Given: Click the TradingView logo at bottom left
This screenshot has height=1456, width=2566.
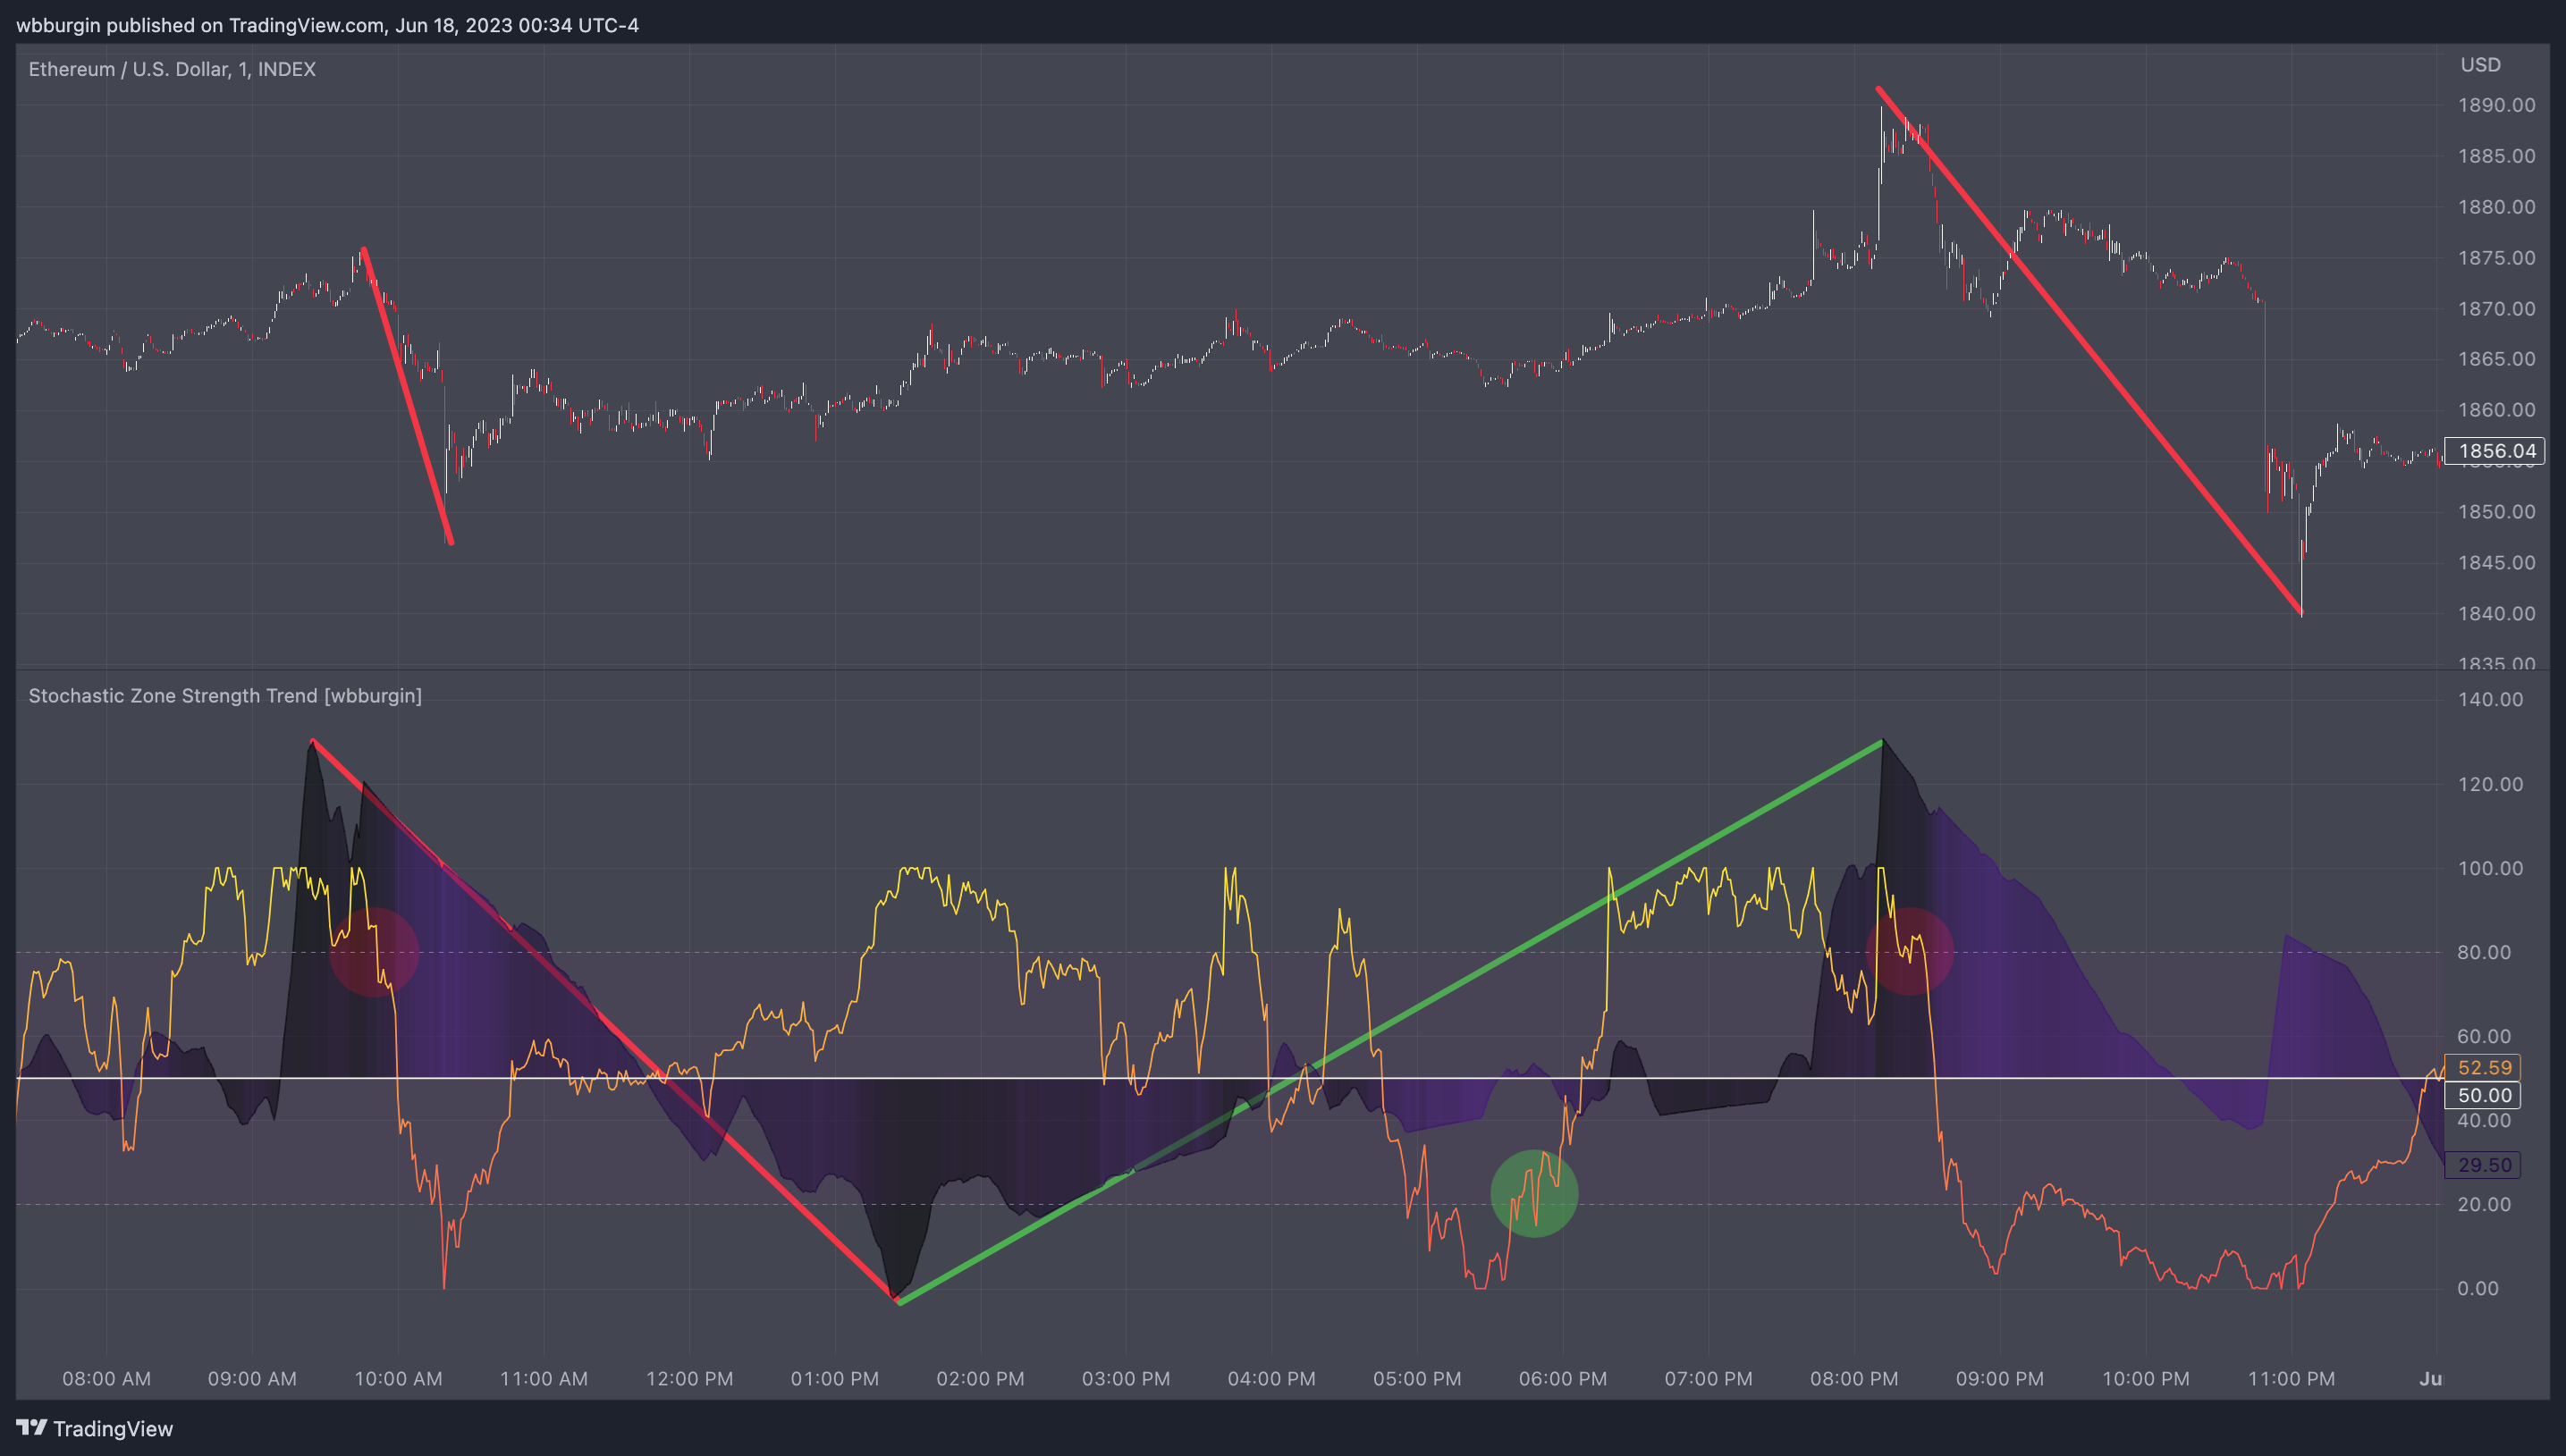Looking at the screenshot, I should point(94,1428).
